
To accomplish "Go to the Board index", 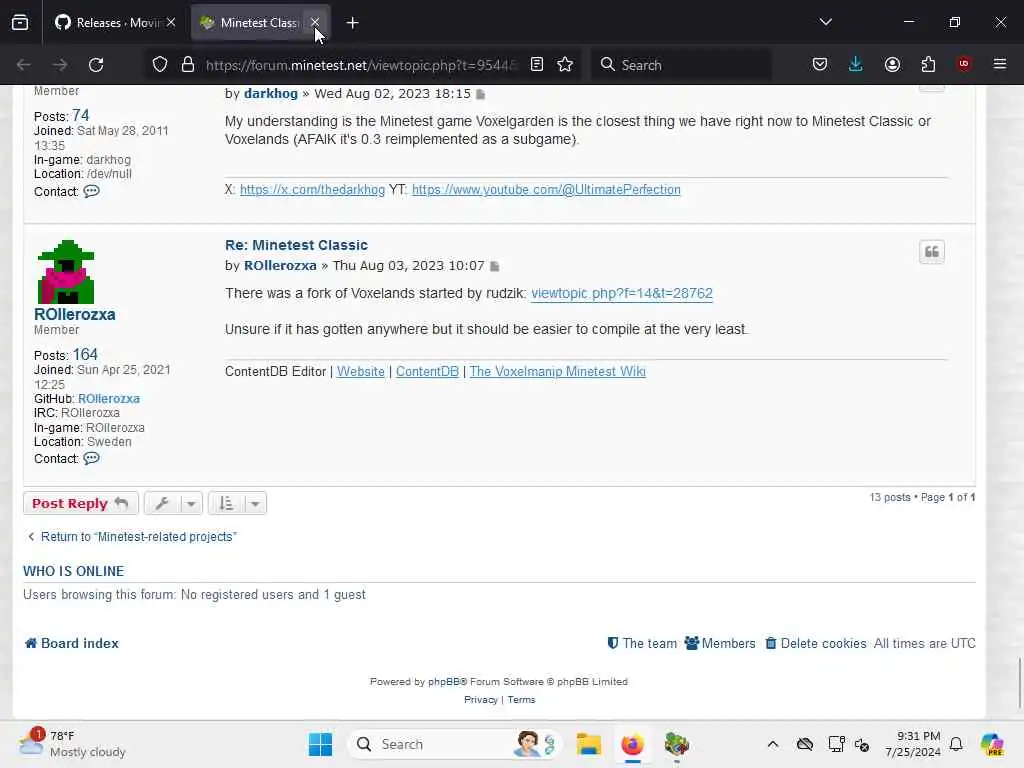I will tap(72, 643).
